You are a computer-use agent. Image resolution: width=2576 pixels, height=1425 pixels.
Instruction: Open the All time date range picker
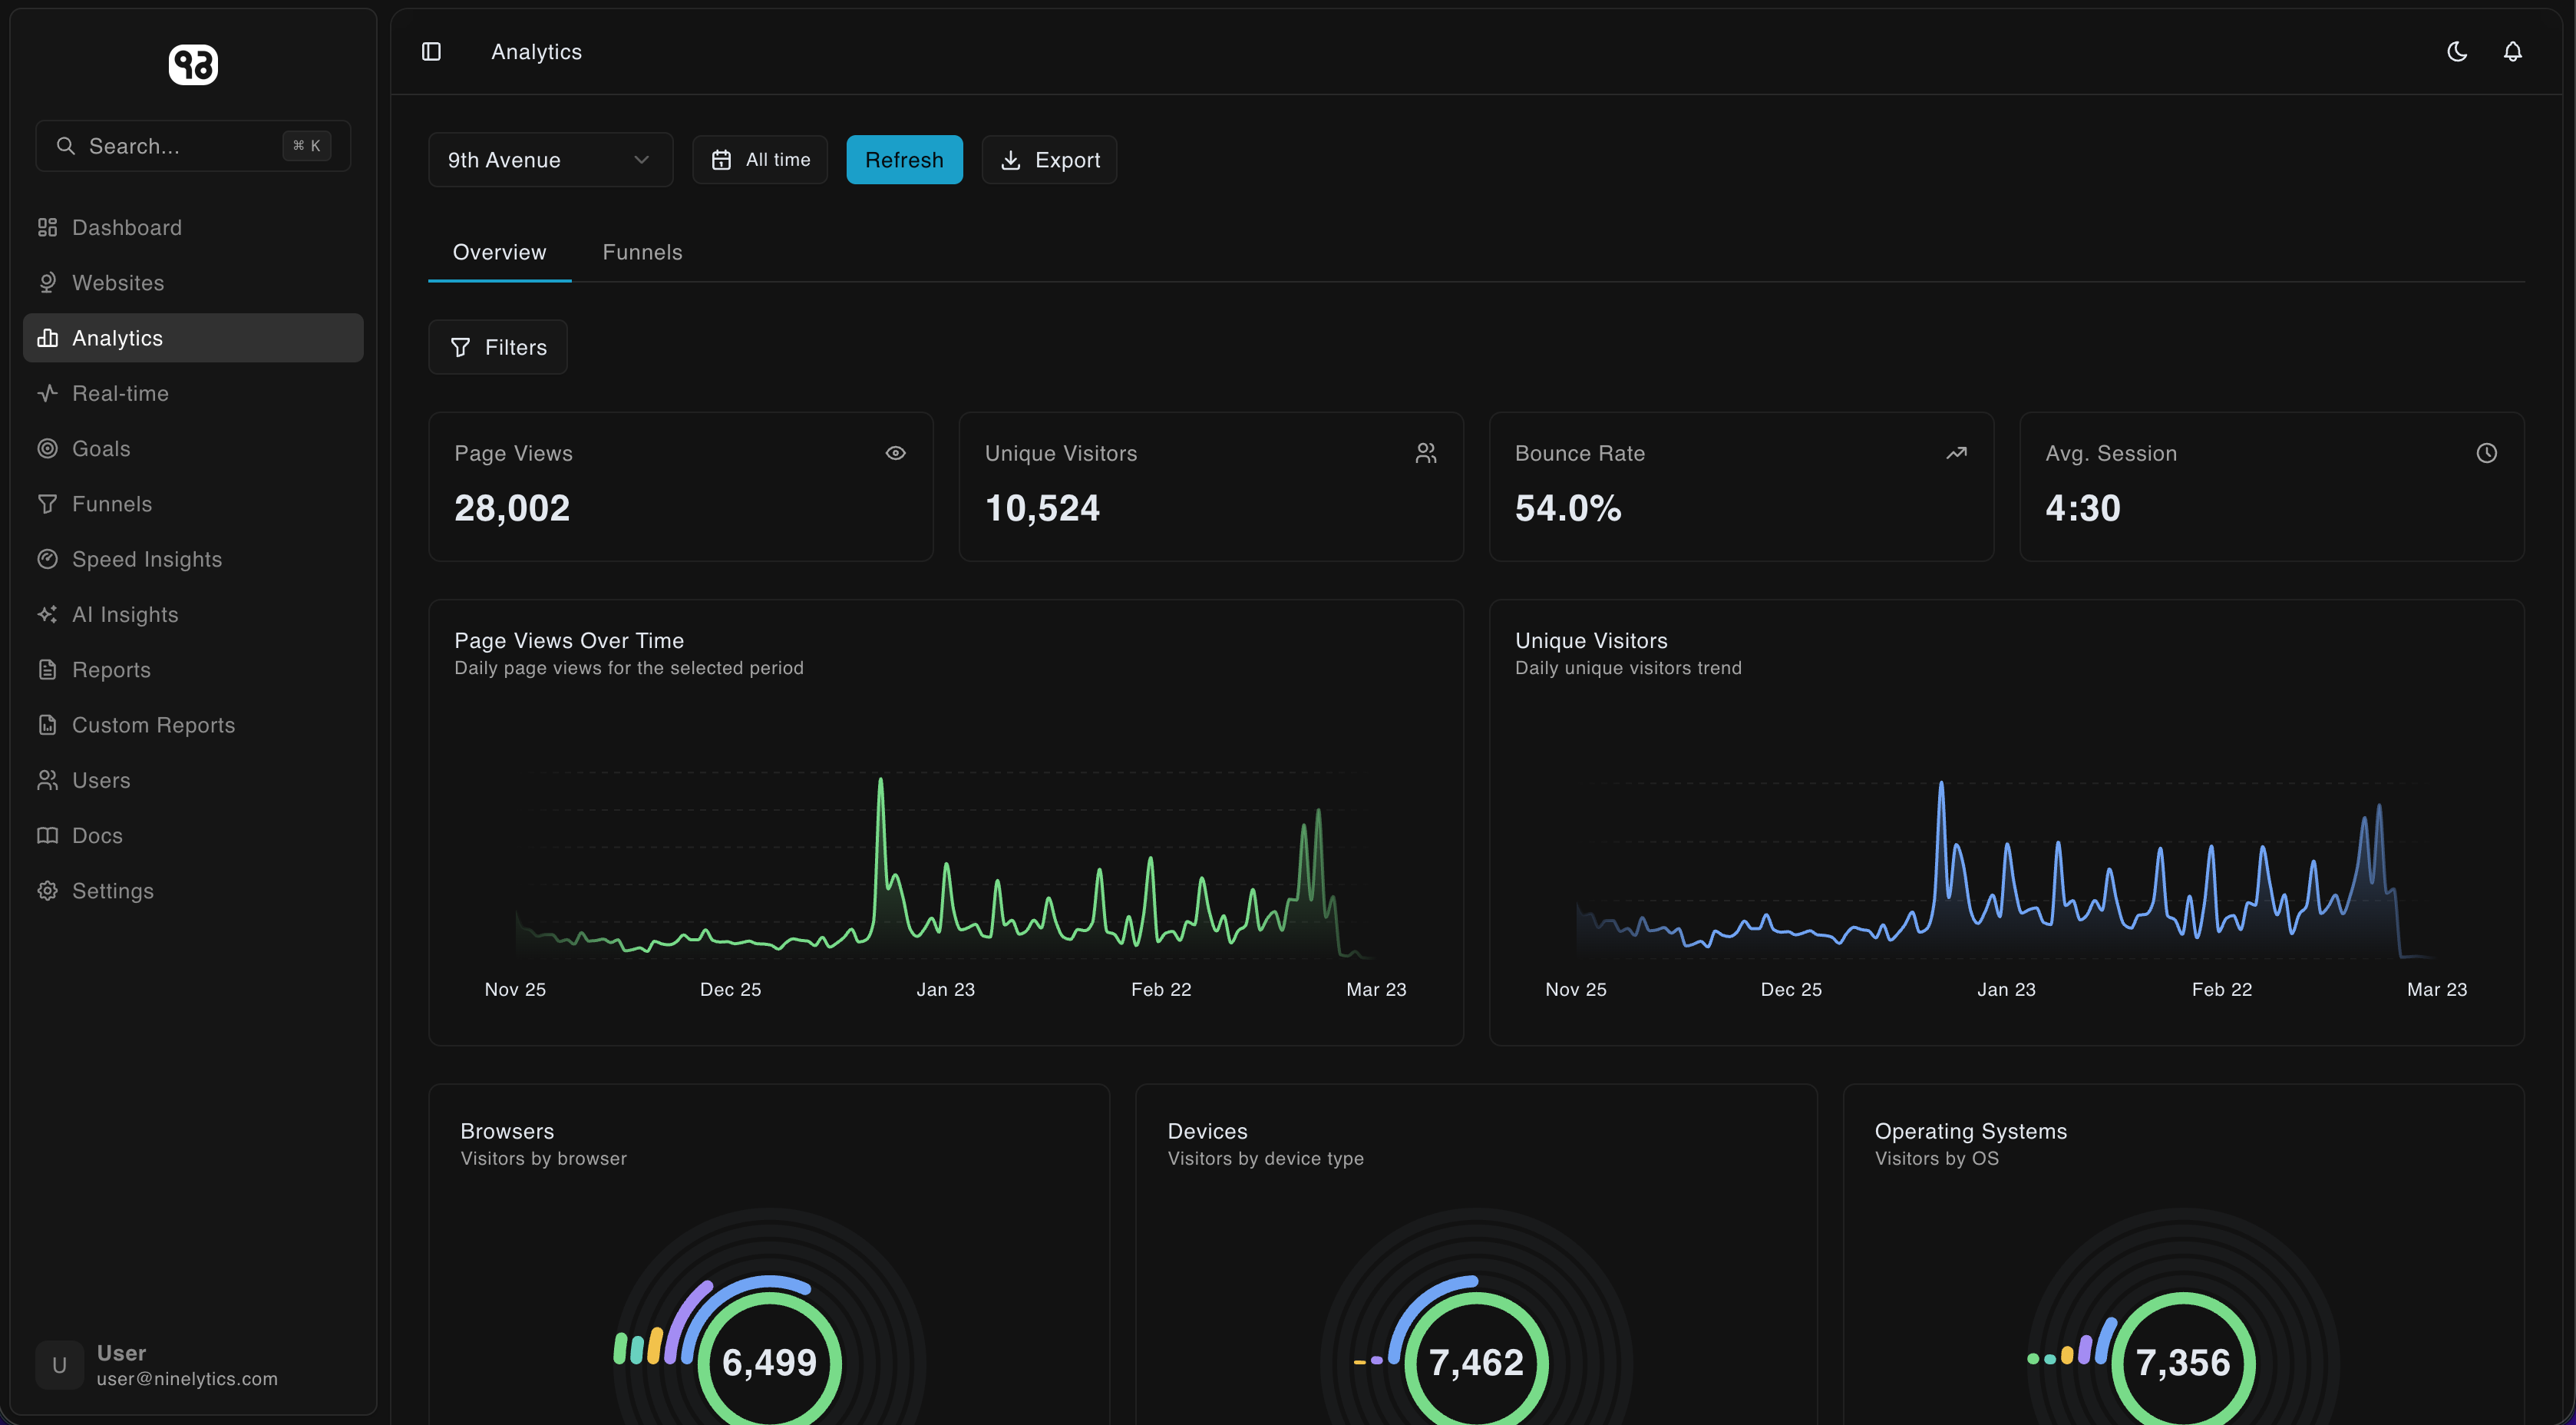tap(760, 160)
